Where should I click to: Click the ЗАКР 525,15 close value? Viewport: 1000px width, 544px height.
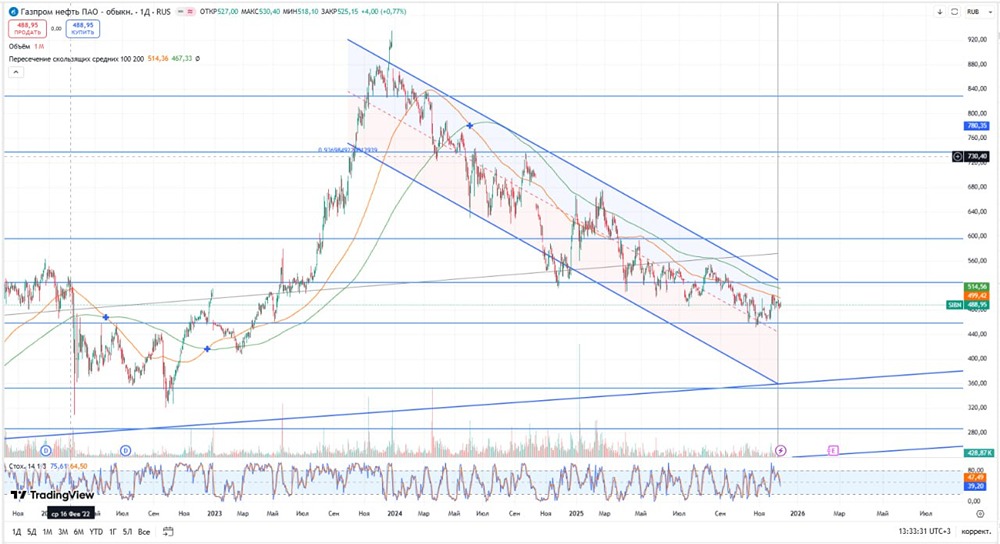(340, 11)
